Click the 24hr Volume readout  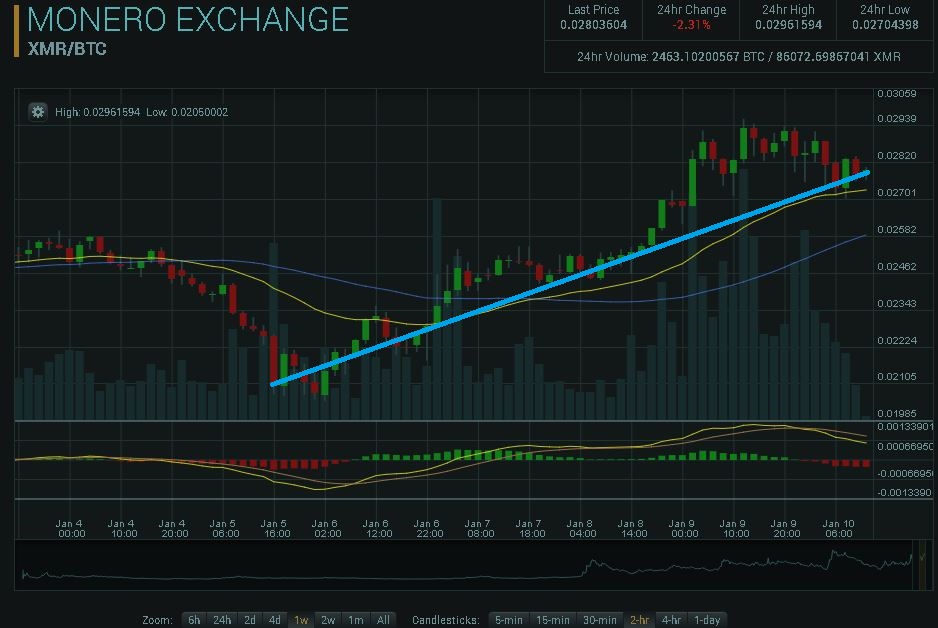(x=739, y=57)
